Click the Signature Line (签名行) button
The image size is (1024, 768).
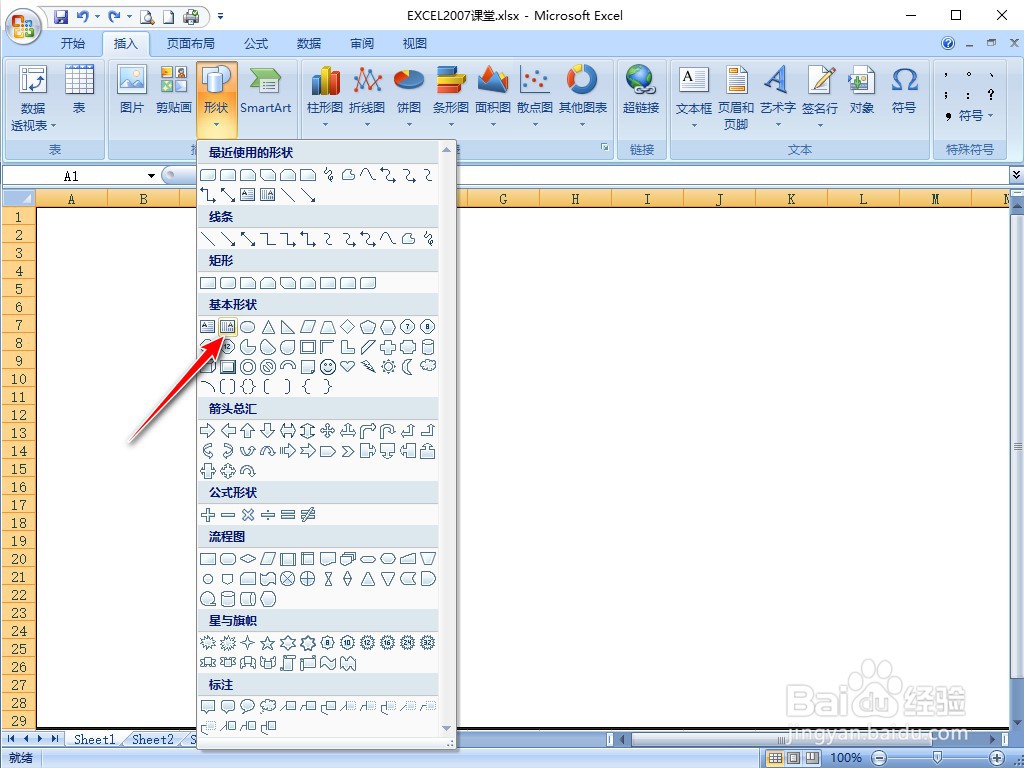click(x=820, y=97)
